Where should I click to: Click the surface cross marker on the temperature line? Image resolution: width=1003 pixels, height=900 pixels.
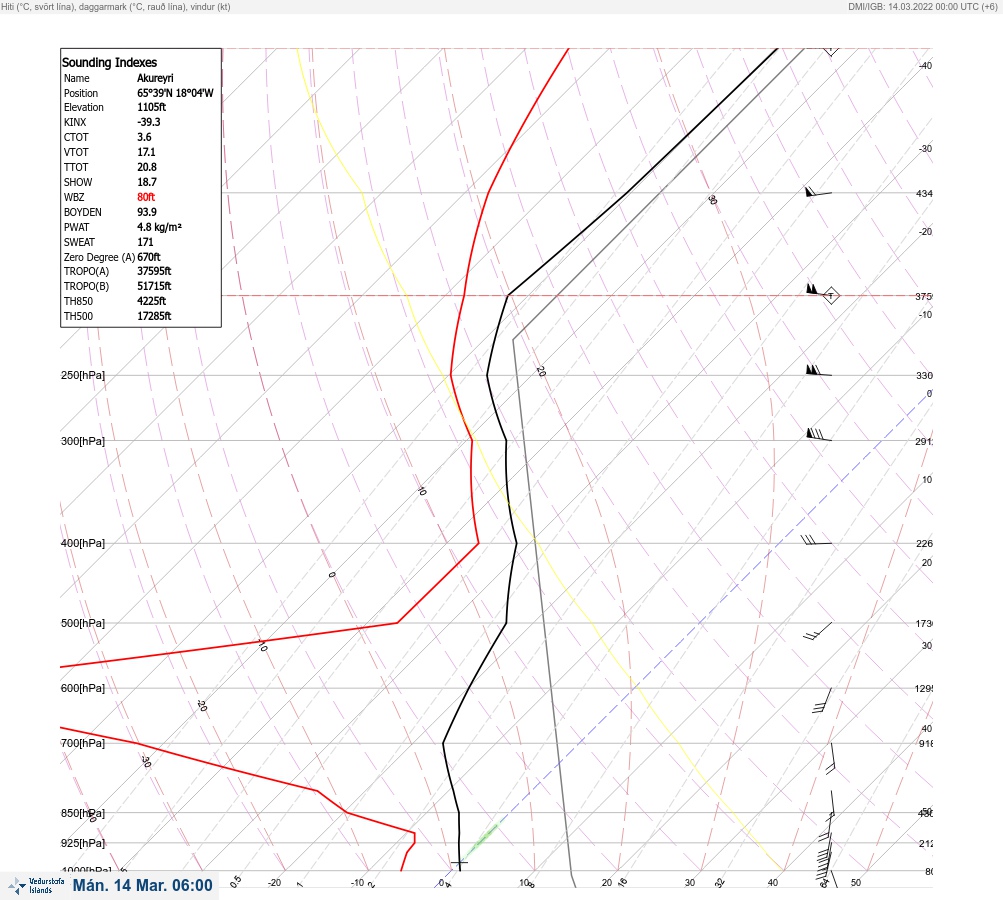[459, 862]
